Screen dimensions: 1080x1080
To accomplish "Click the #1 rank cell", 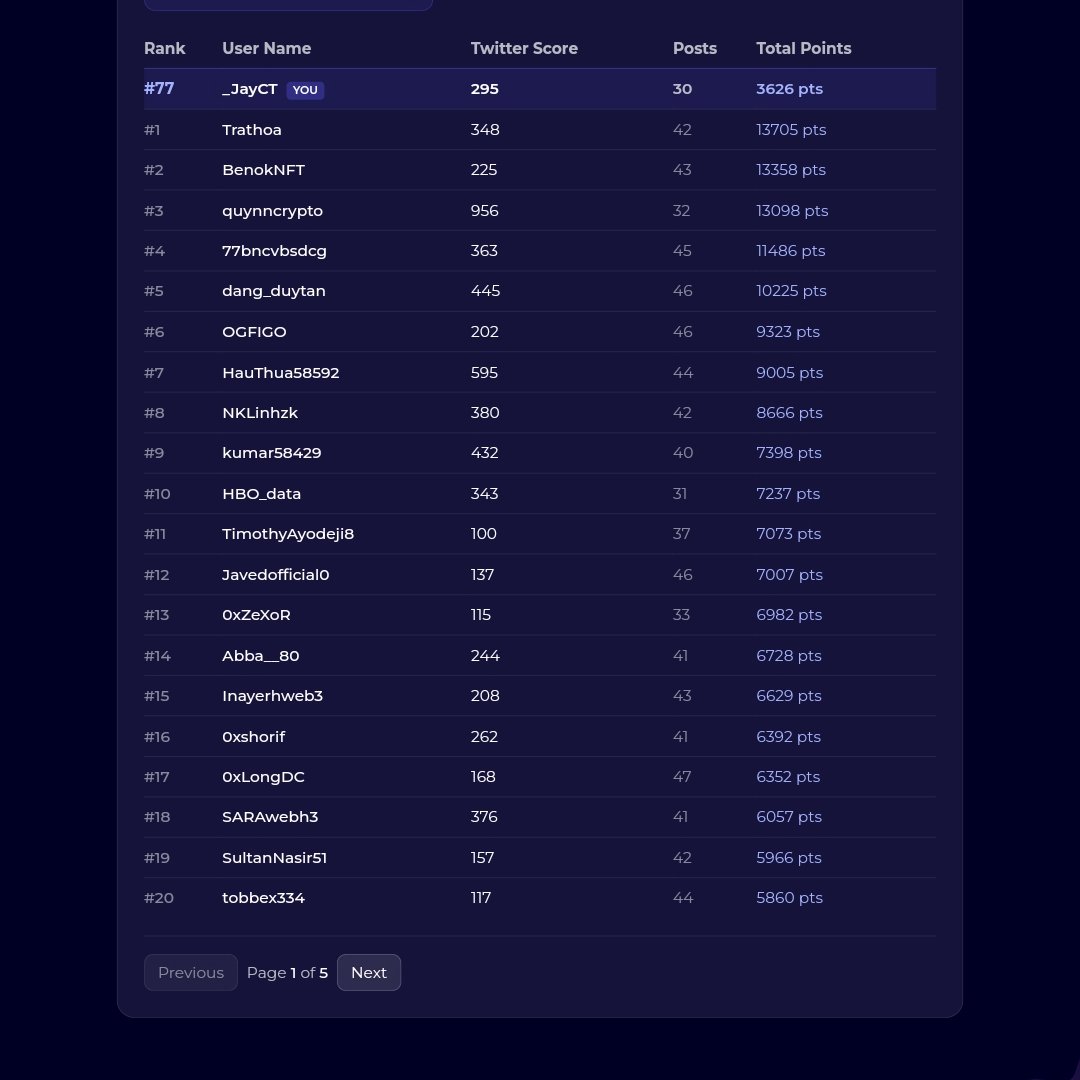I will pos(152,129).
